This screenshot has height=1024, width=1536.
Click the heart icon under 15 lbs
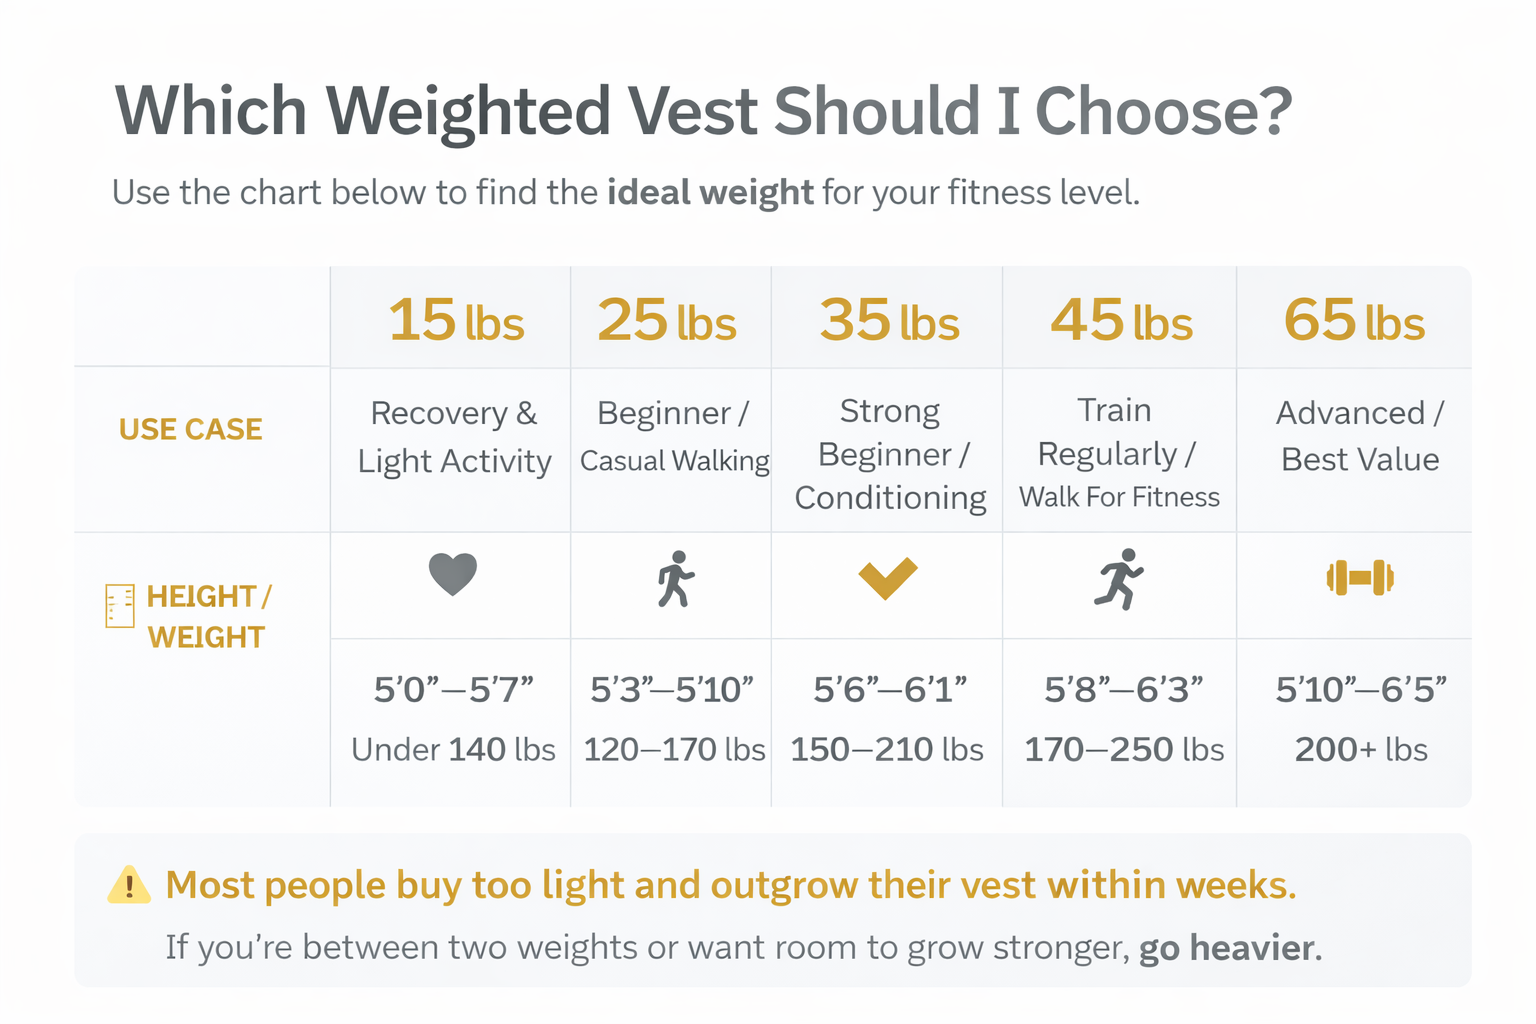click(452, 574)
